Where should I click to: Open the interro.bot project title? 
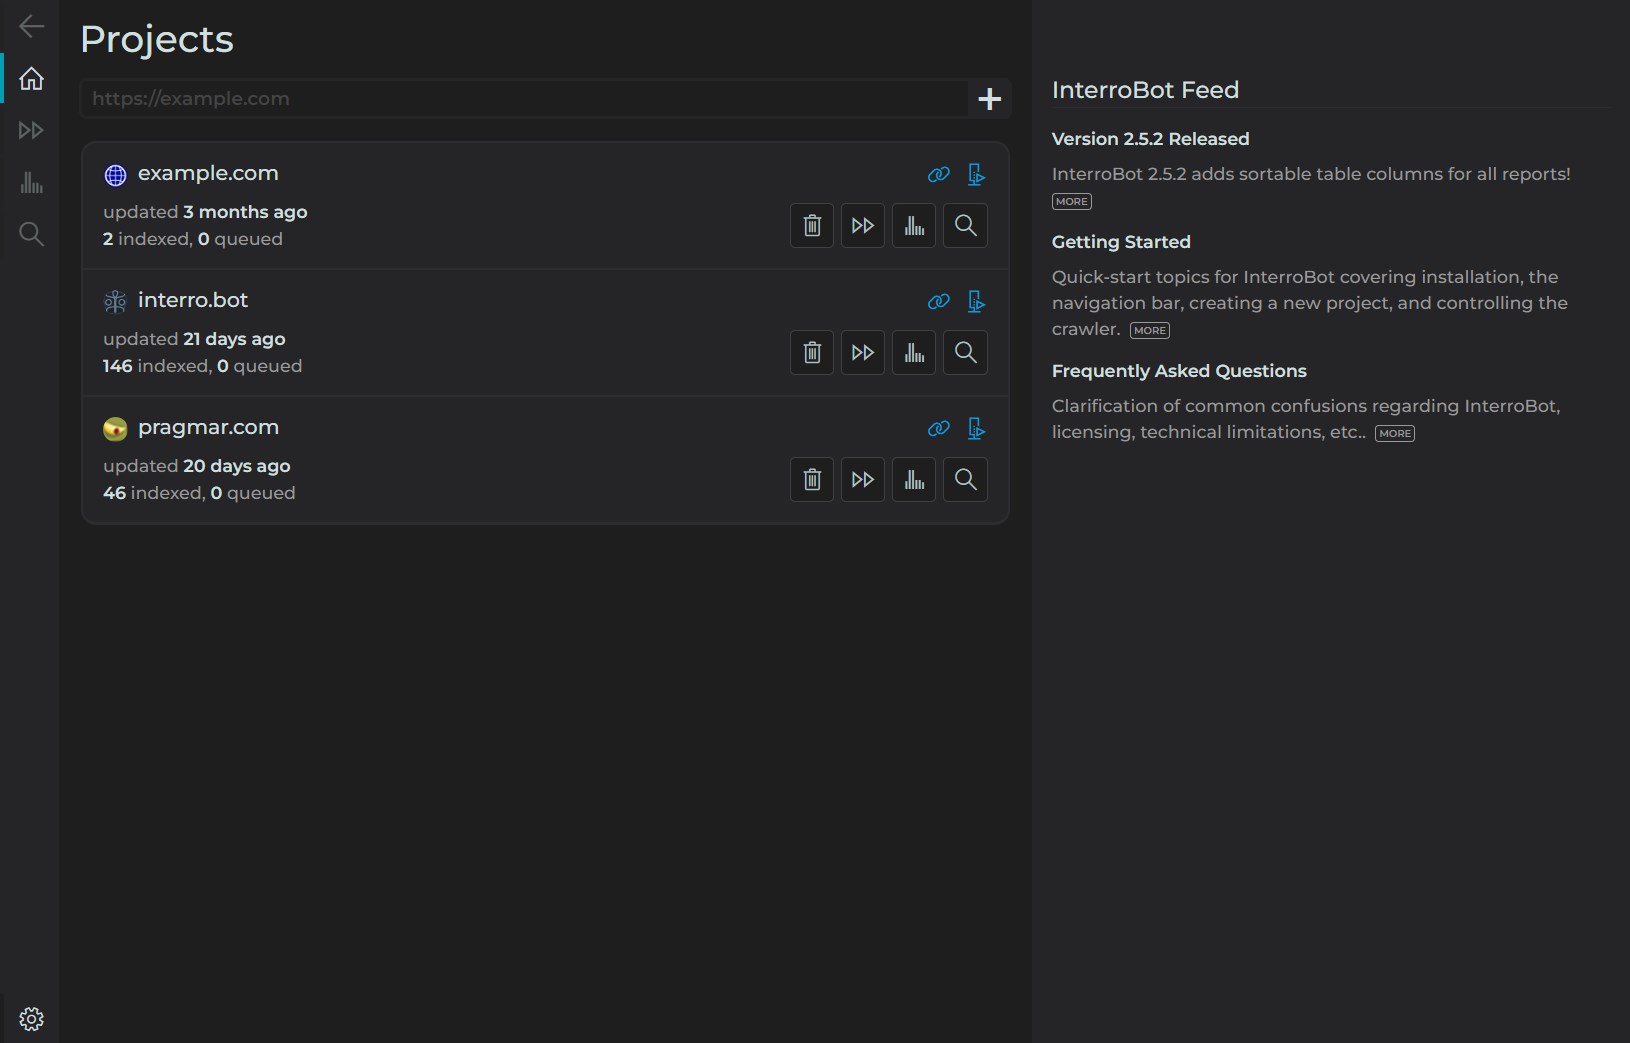point(193,300)
